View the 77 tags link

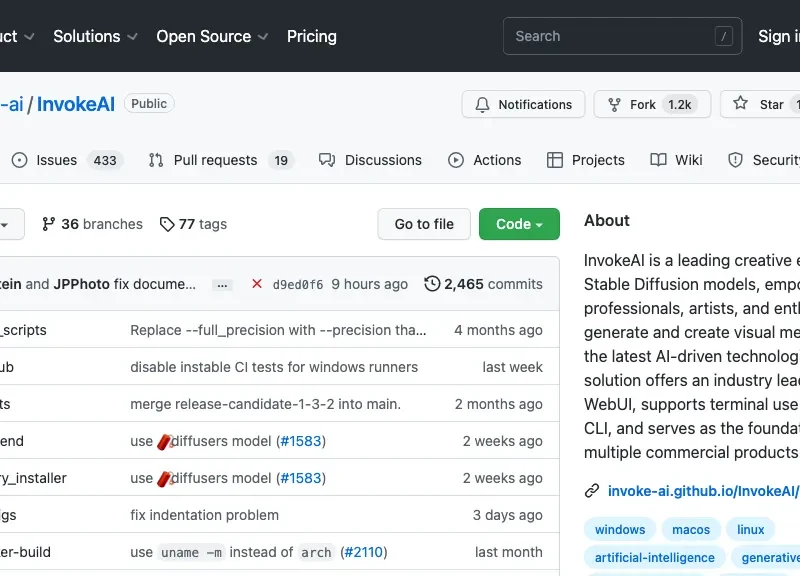[193, 224]
